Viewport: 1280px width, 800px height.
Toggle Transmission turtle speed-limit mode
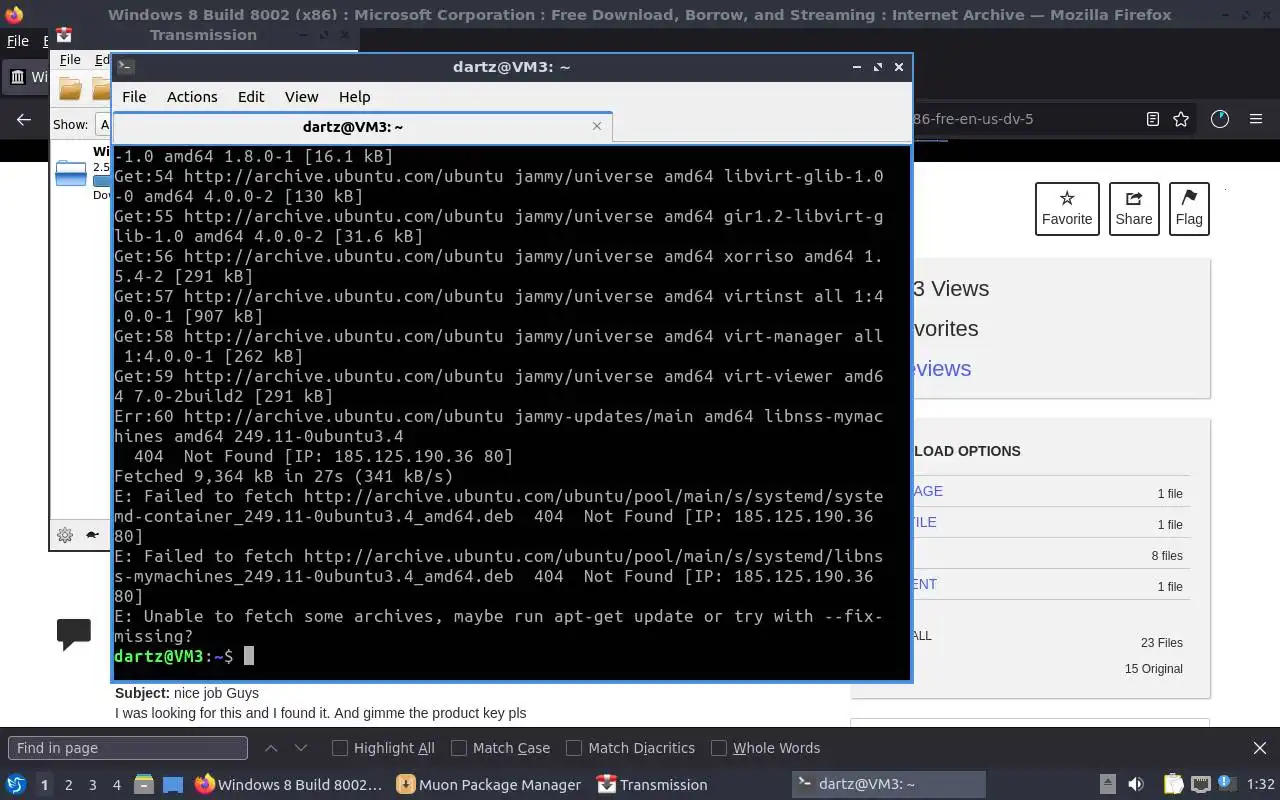coord(93,535)
